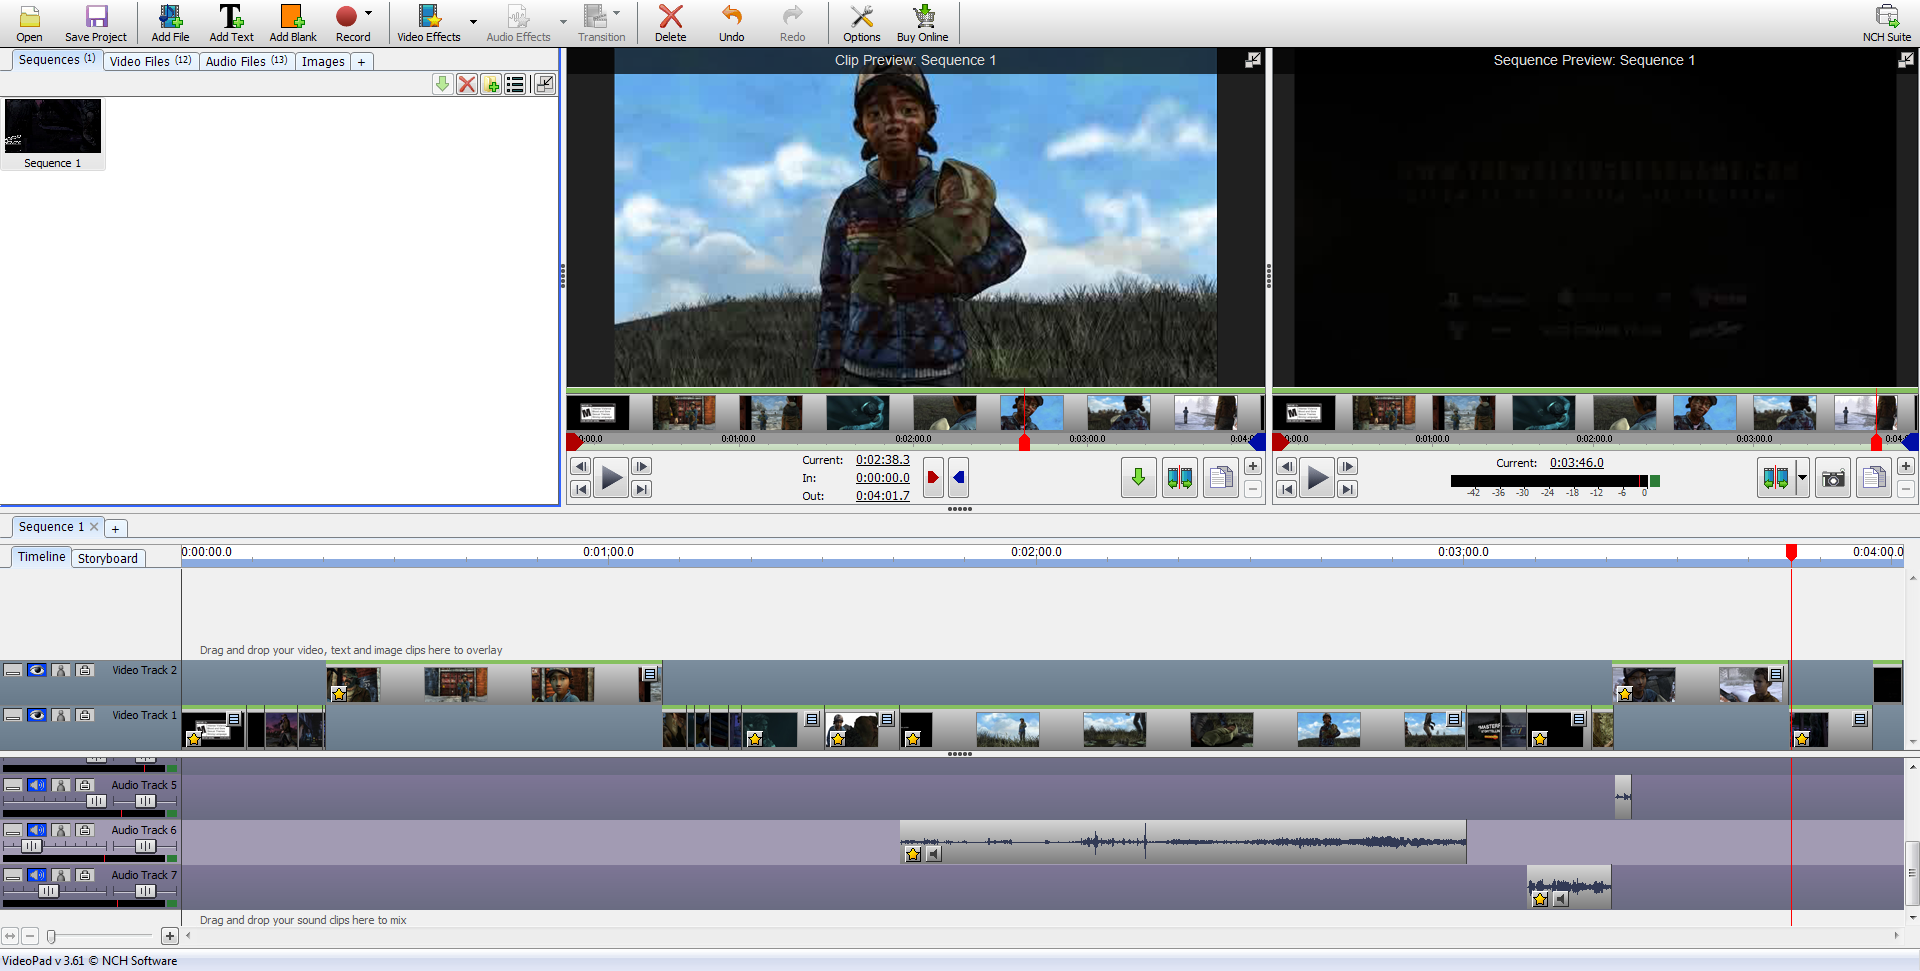This screenshot has width=1920, height=971.
Task: Open the Record dropdown arrow
Action: tap(369, 14)
